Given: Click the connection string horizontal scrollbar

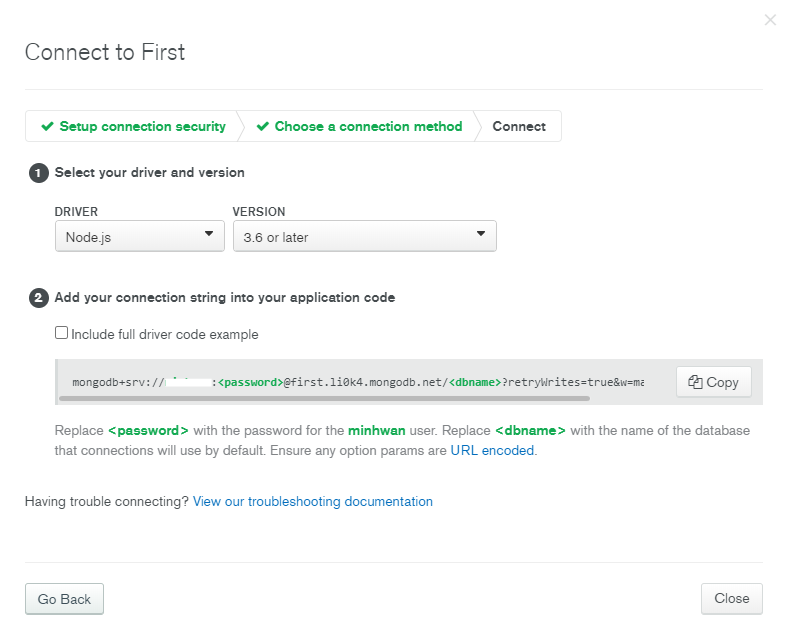Looking at the screenshot, I should coord(324,399).
